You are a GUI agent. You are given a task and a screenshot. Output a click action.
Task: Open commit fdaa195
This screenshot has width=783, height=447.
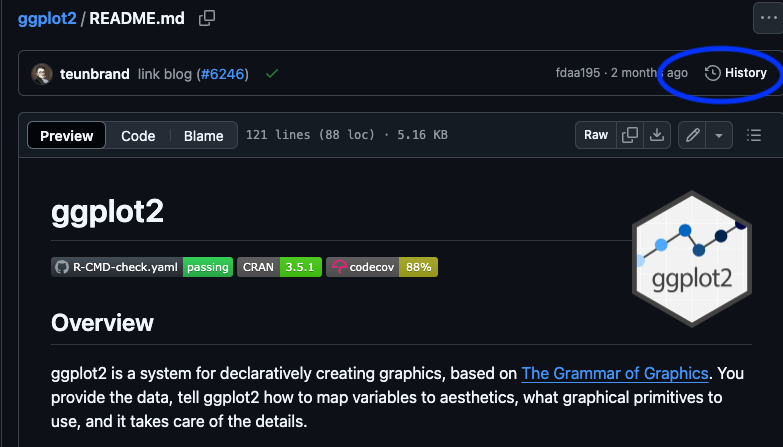578,73
